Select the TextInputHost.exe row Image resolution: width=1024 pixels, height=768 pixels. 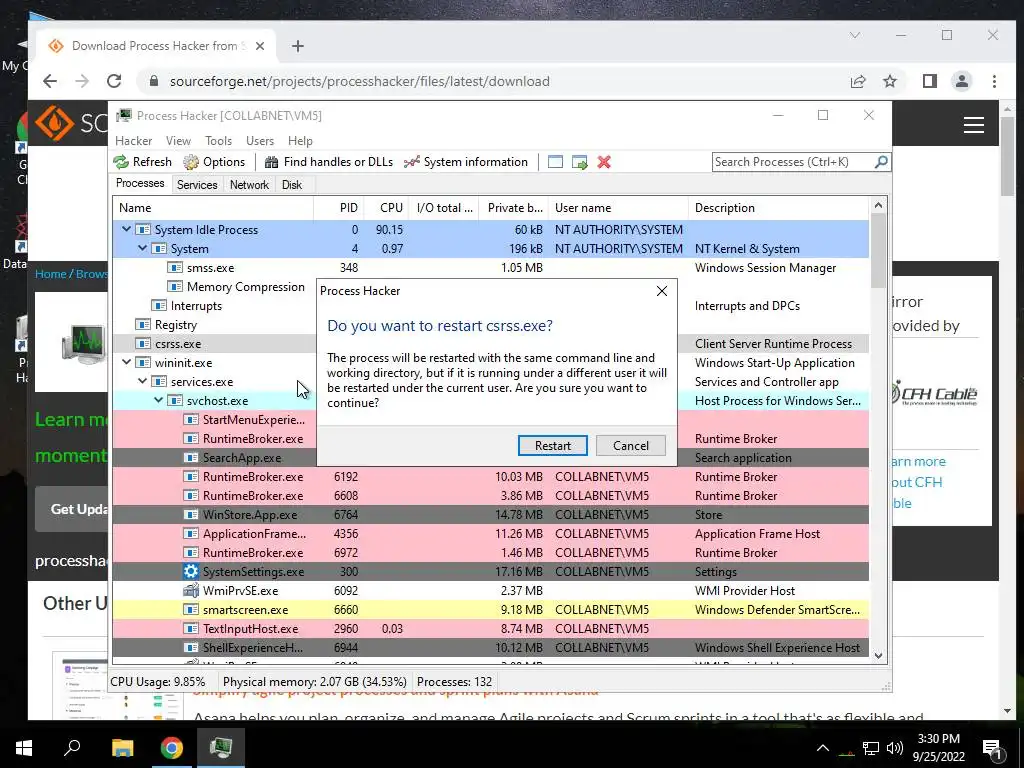[491, 628]
